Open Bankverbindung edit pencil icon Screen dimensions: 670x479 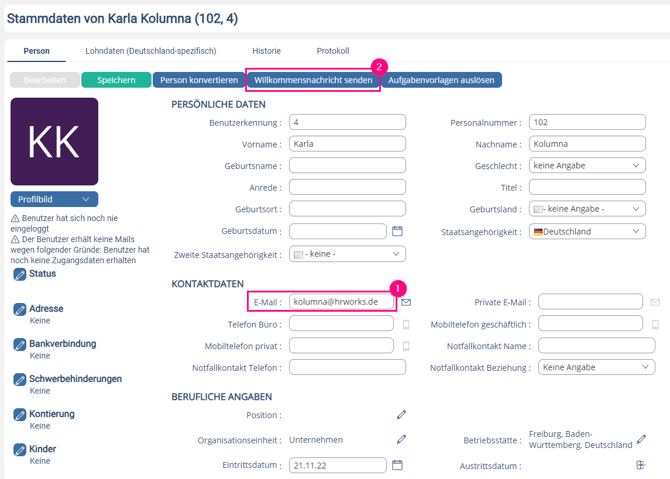click(x=20, y=344)
